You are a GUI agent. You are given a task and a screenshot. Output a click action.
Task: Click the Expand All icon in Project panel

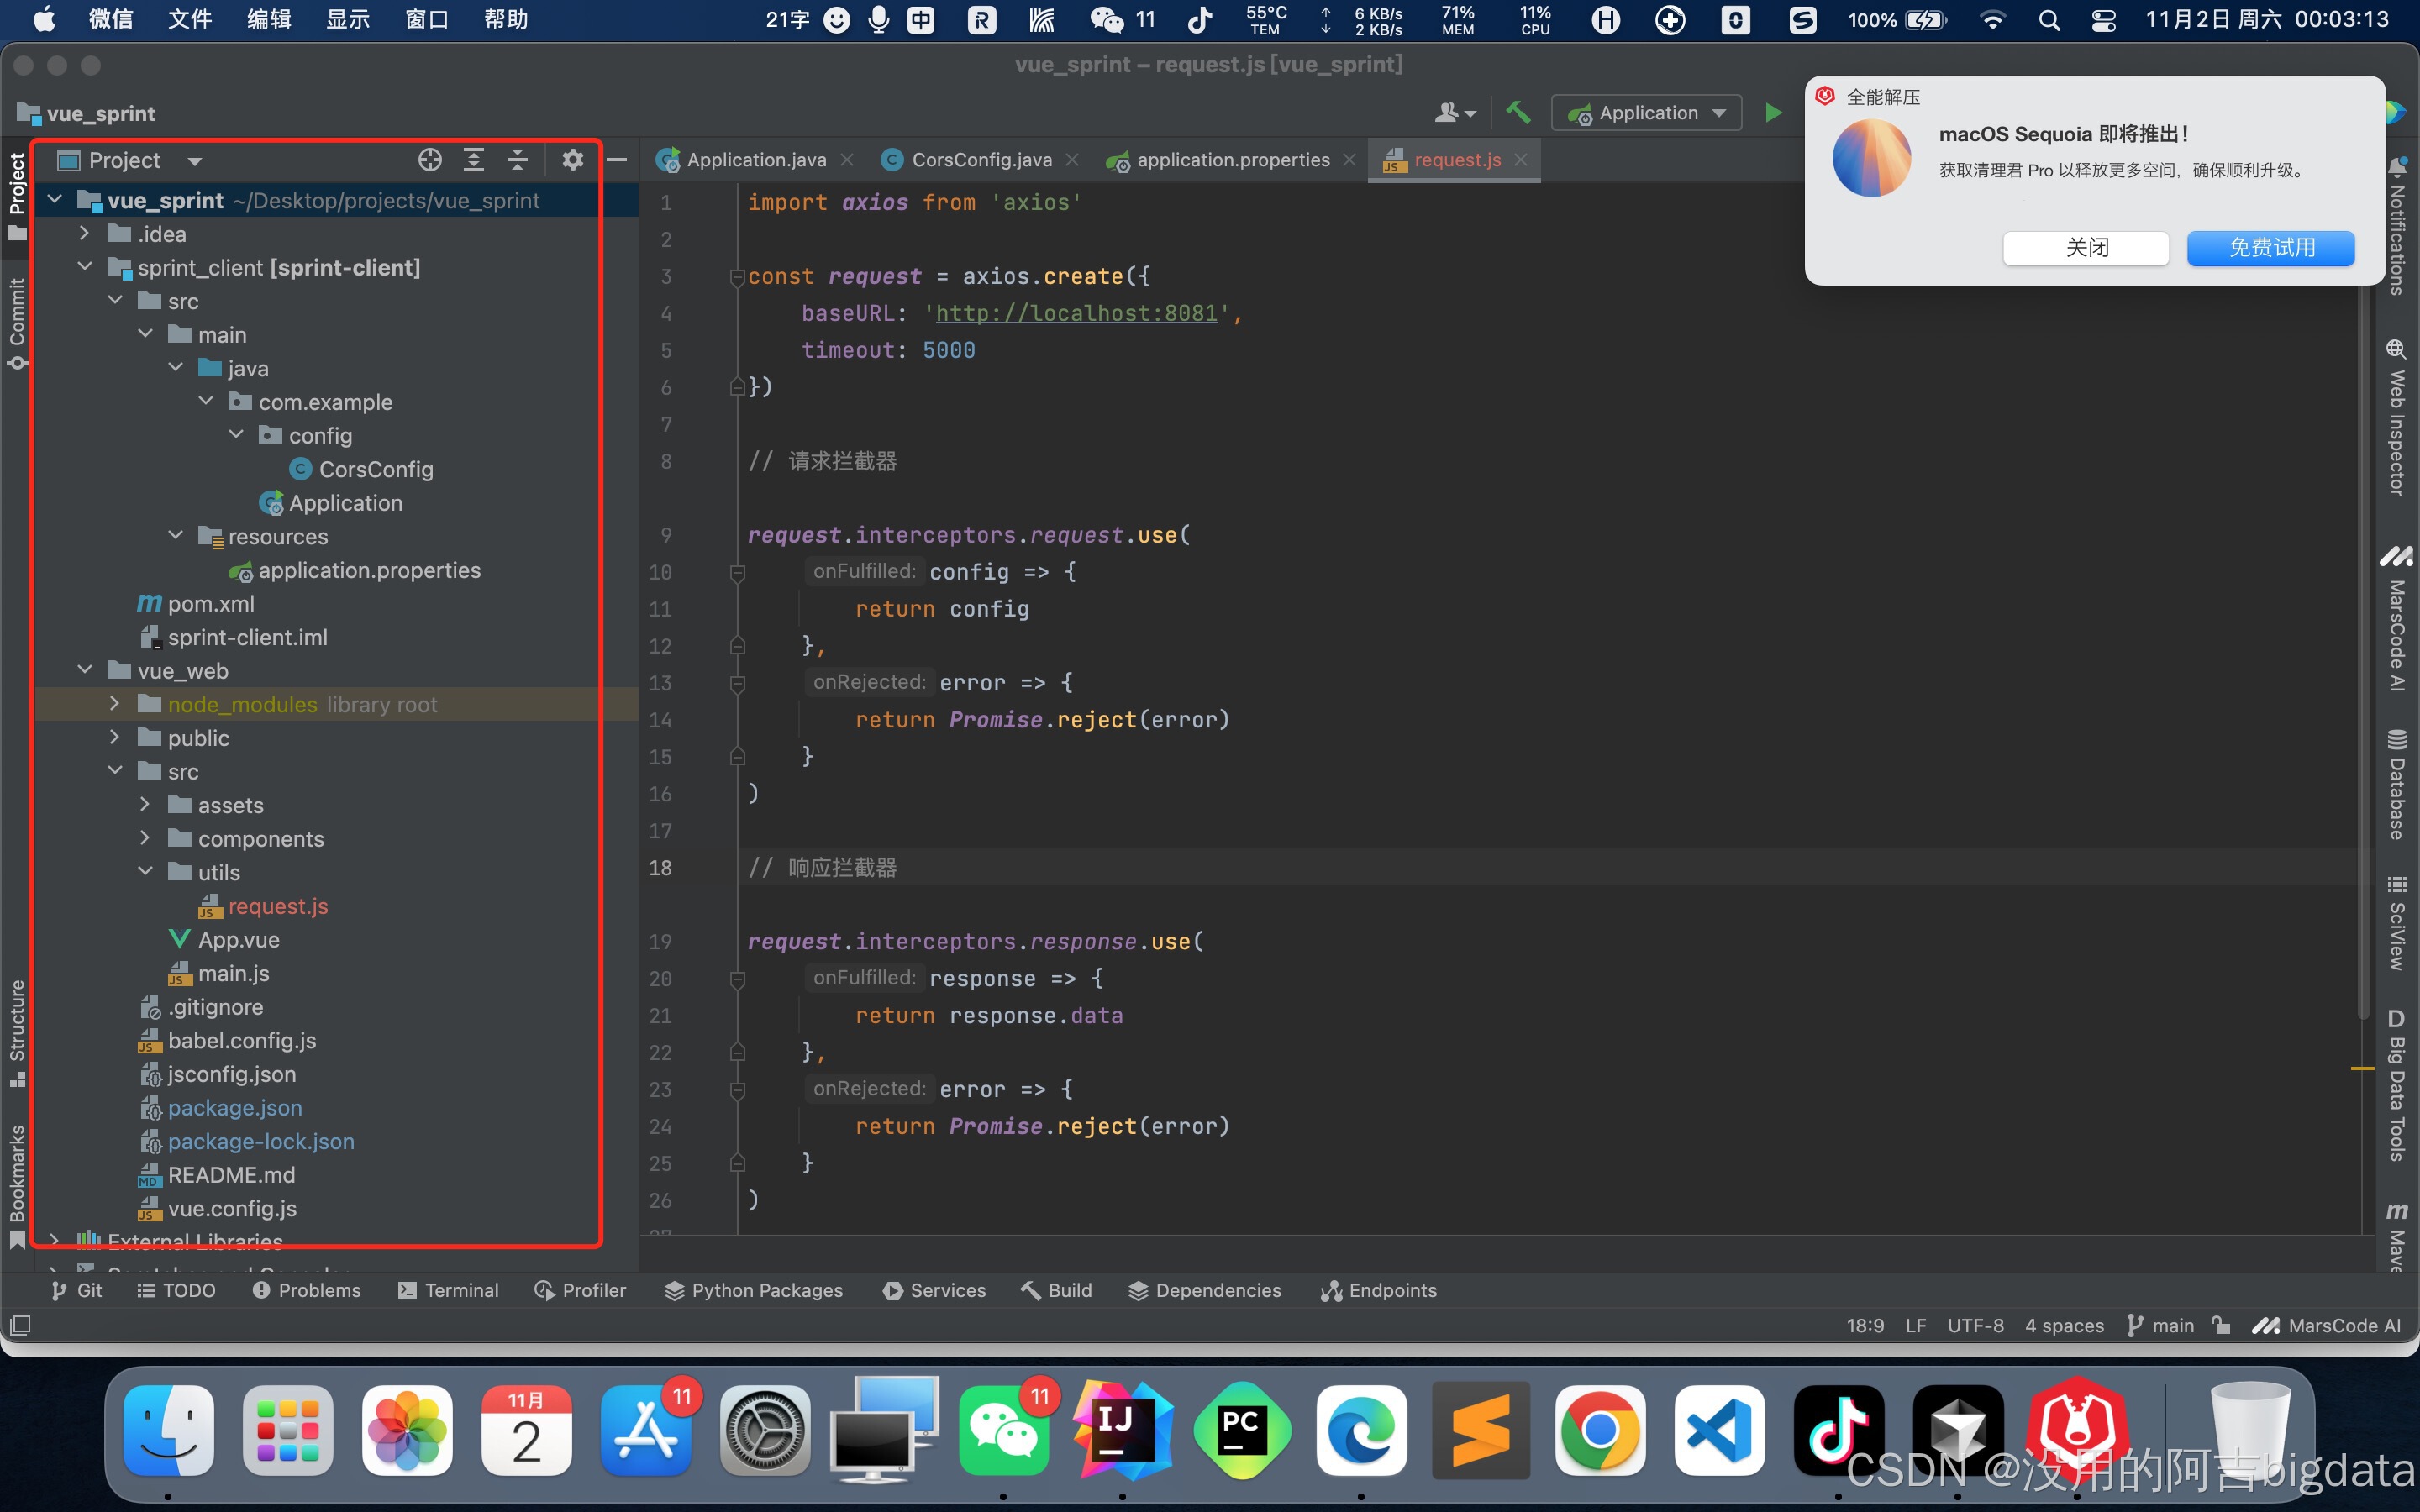tap(474, 160)
